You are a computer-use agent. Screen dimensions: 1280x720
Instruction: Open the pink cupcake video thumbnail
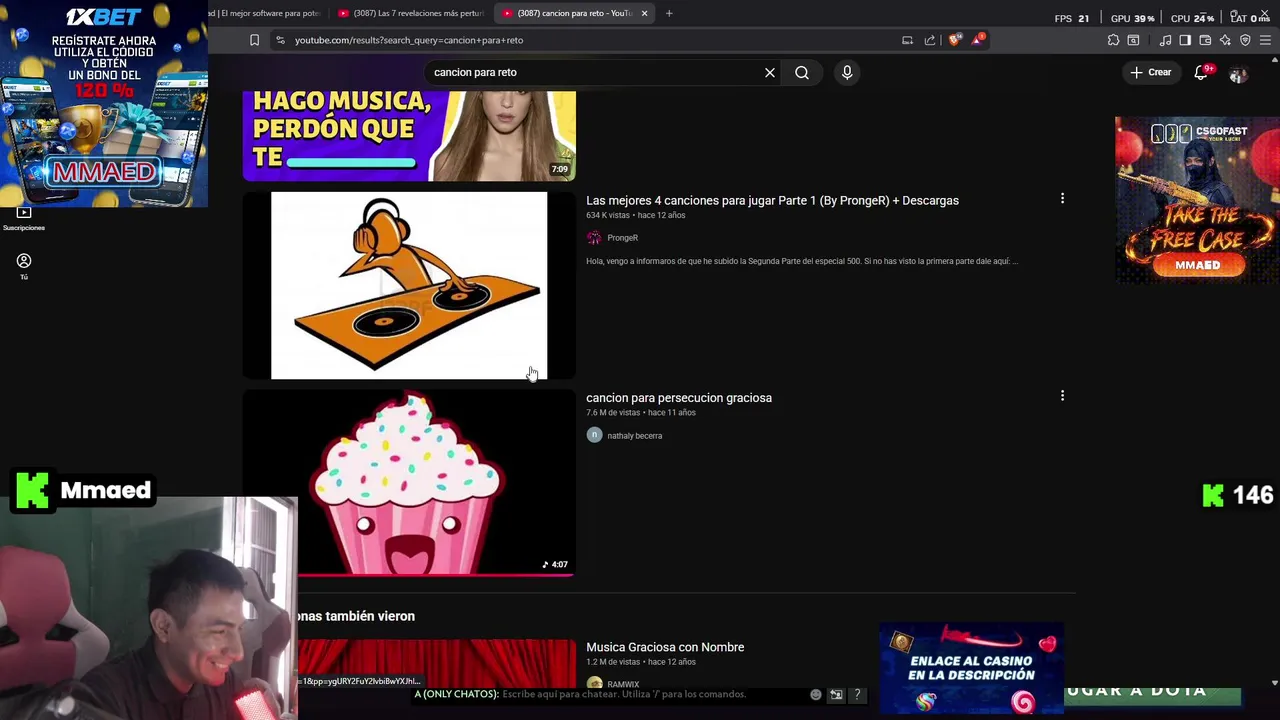tap(409, 484)
